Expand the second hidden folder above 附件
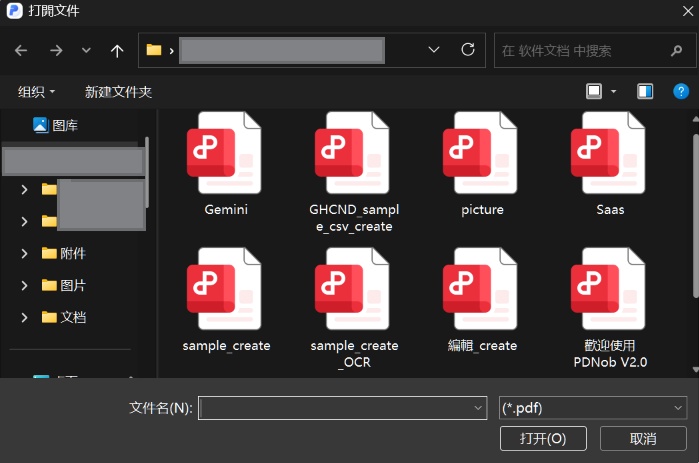 (x=24, y=221)
